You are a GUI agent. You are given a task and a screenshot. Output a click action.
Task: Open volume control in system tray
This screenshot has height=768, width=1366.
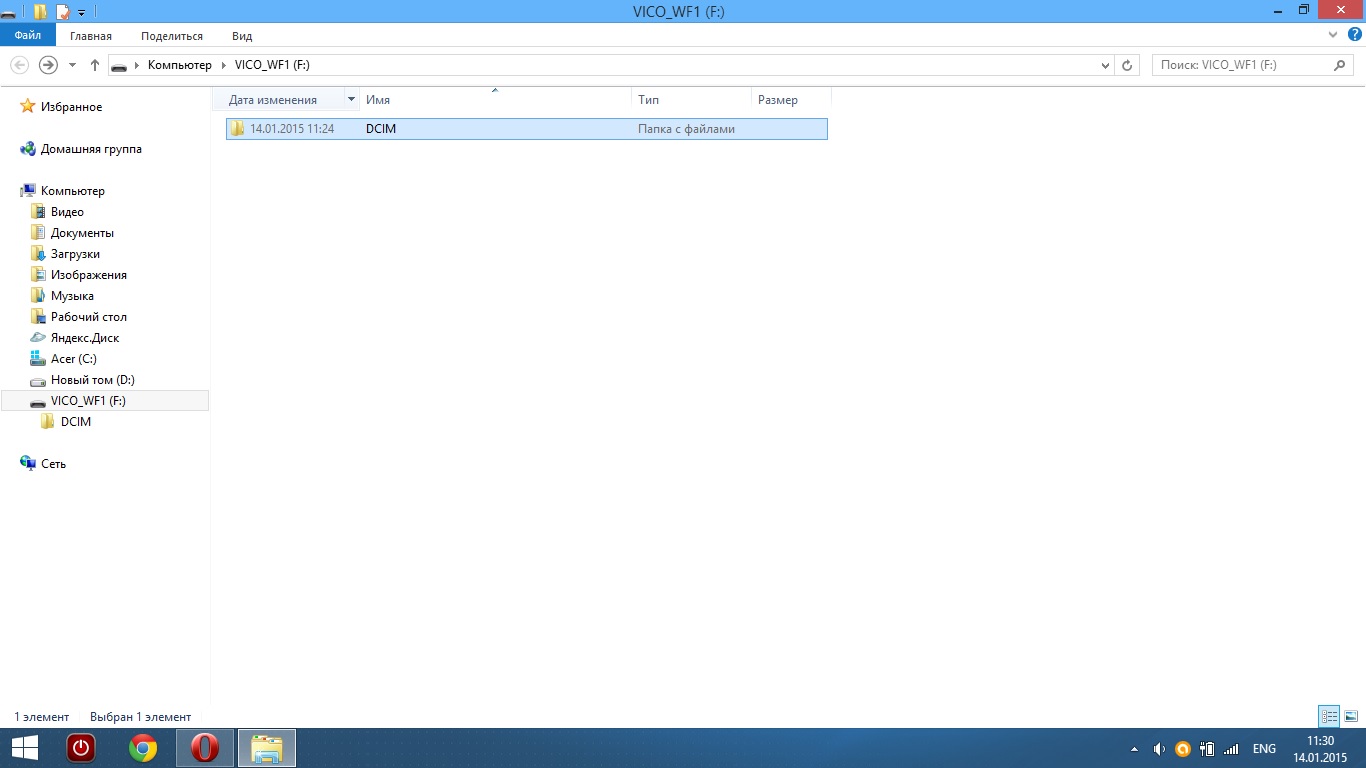click(x=1159, y=749)
